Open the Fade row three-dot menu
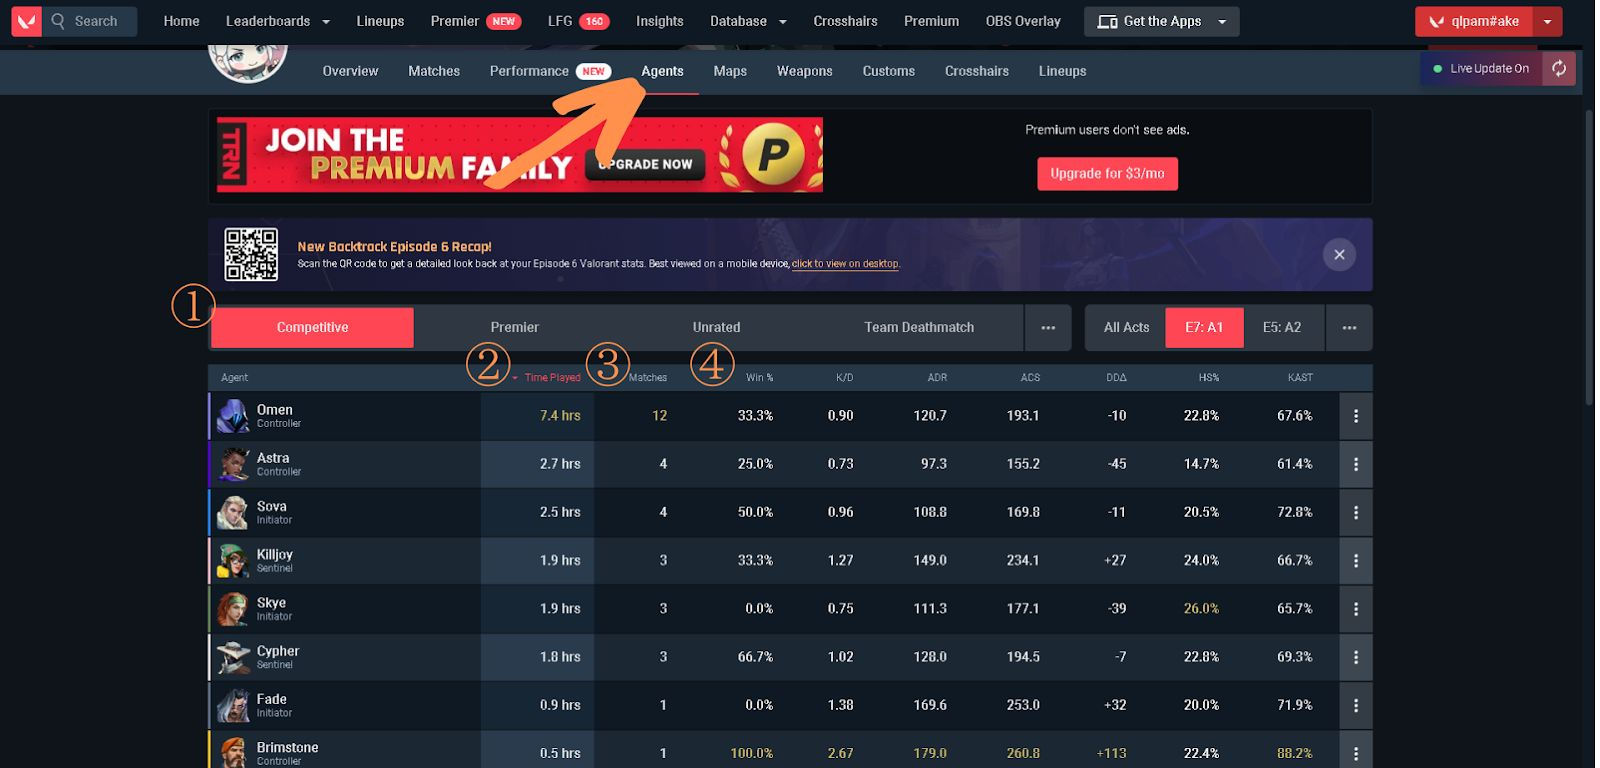Screen dimensions: 1600x768 [1355, 705]
